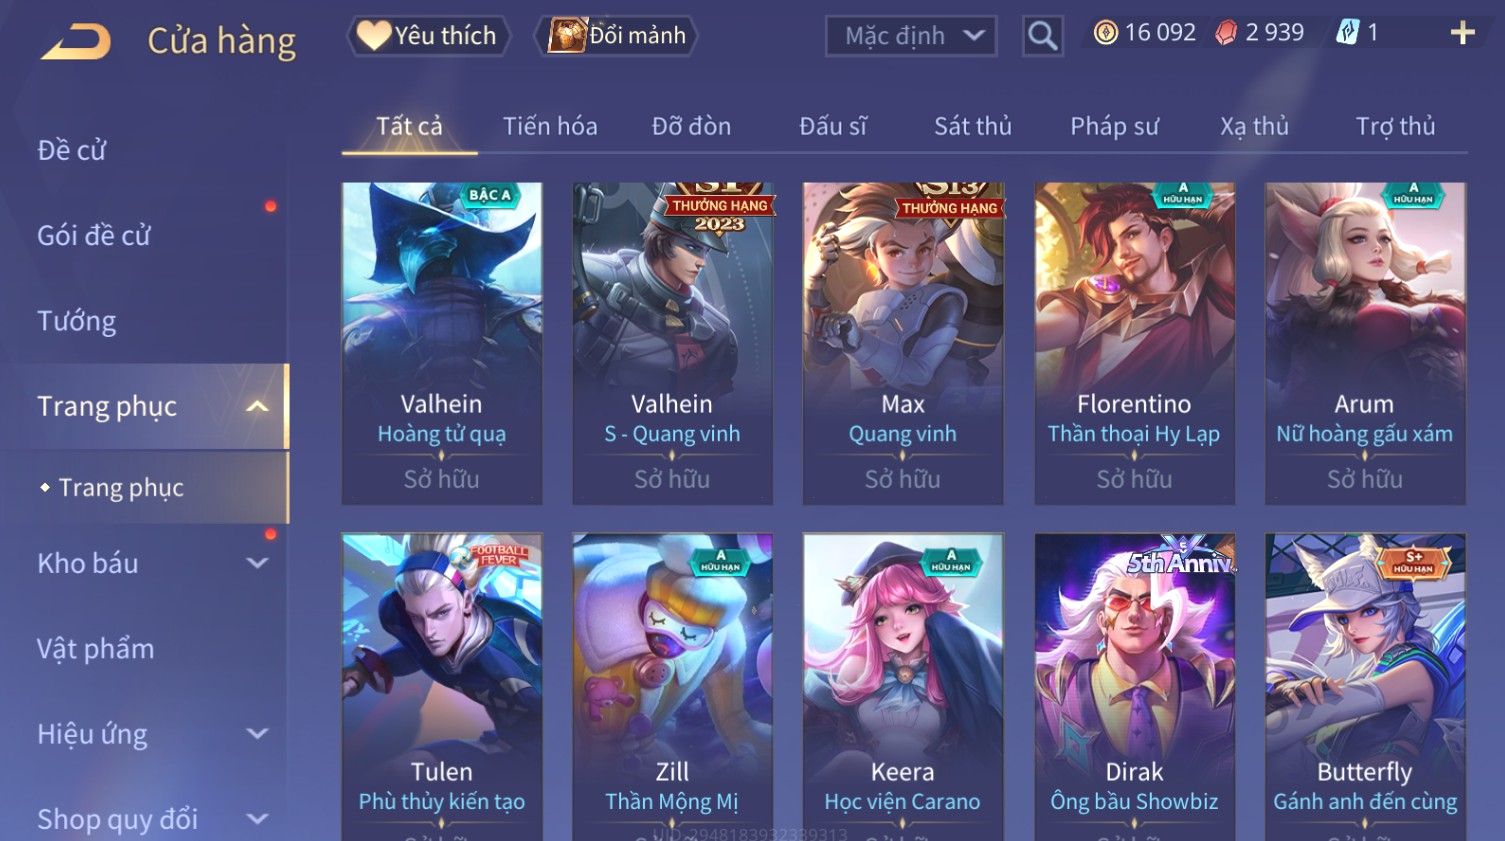Open the Mặc định sort dropdown
The height and width of the screenshot is (841, 1505).
tap(911, 36)
